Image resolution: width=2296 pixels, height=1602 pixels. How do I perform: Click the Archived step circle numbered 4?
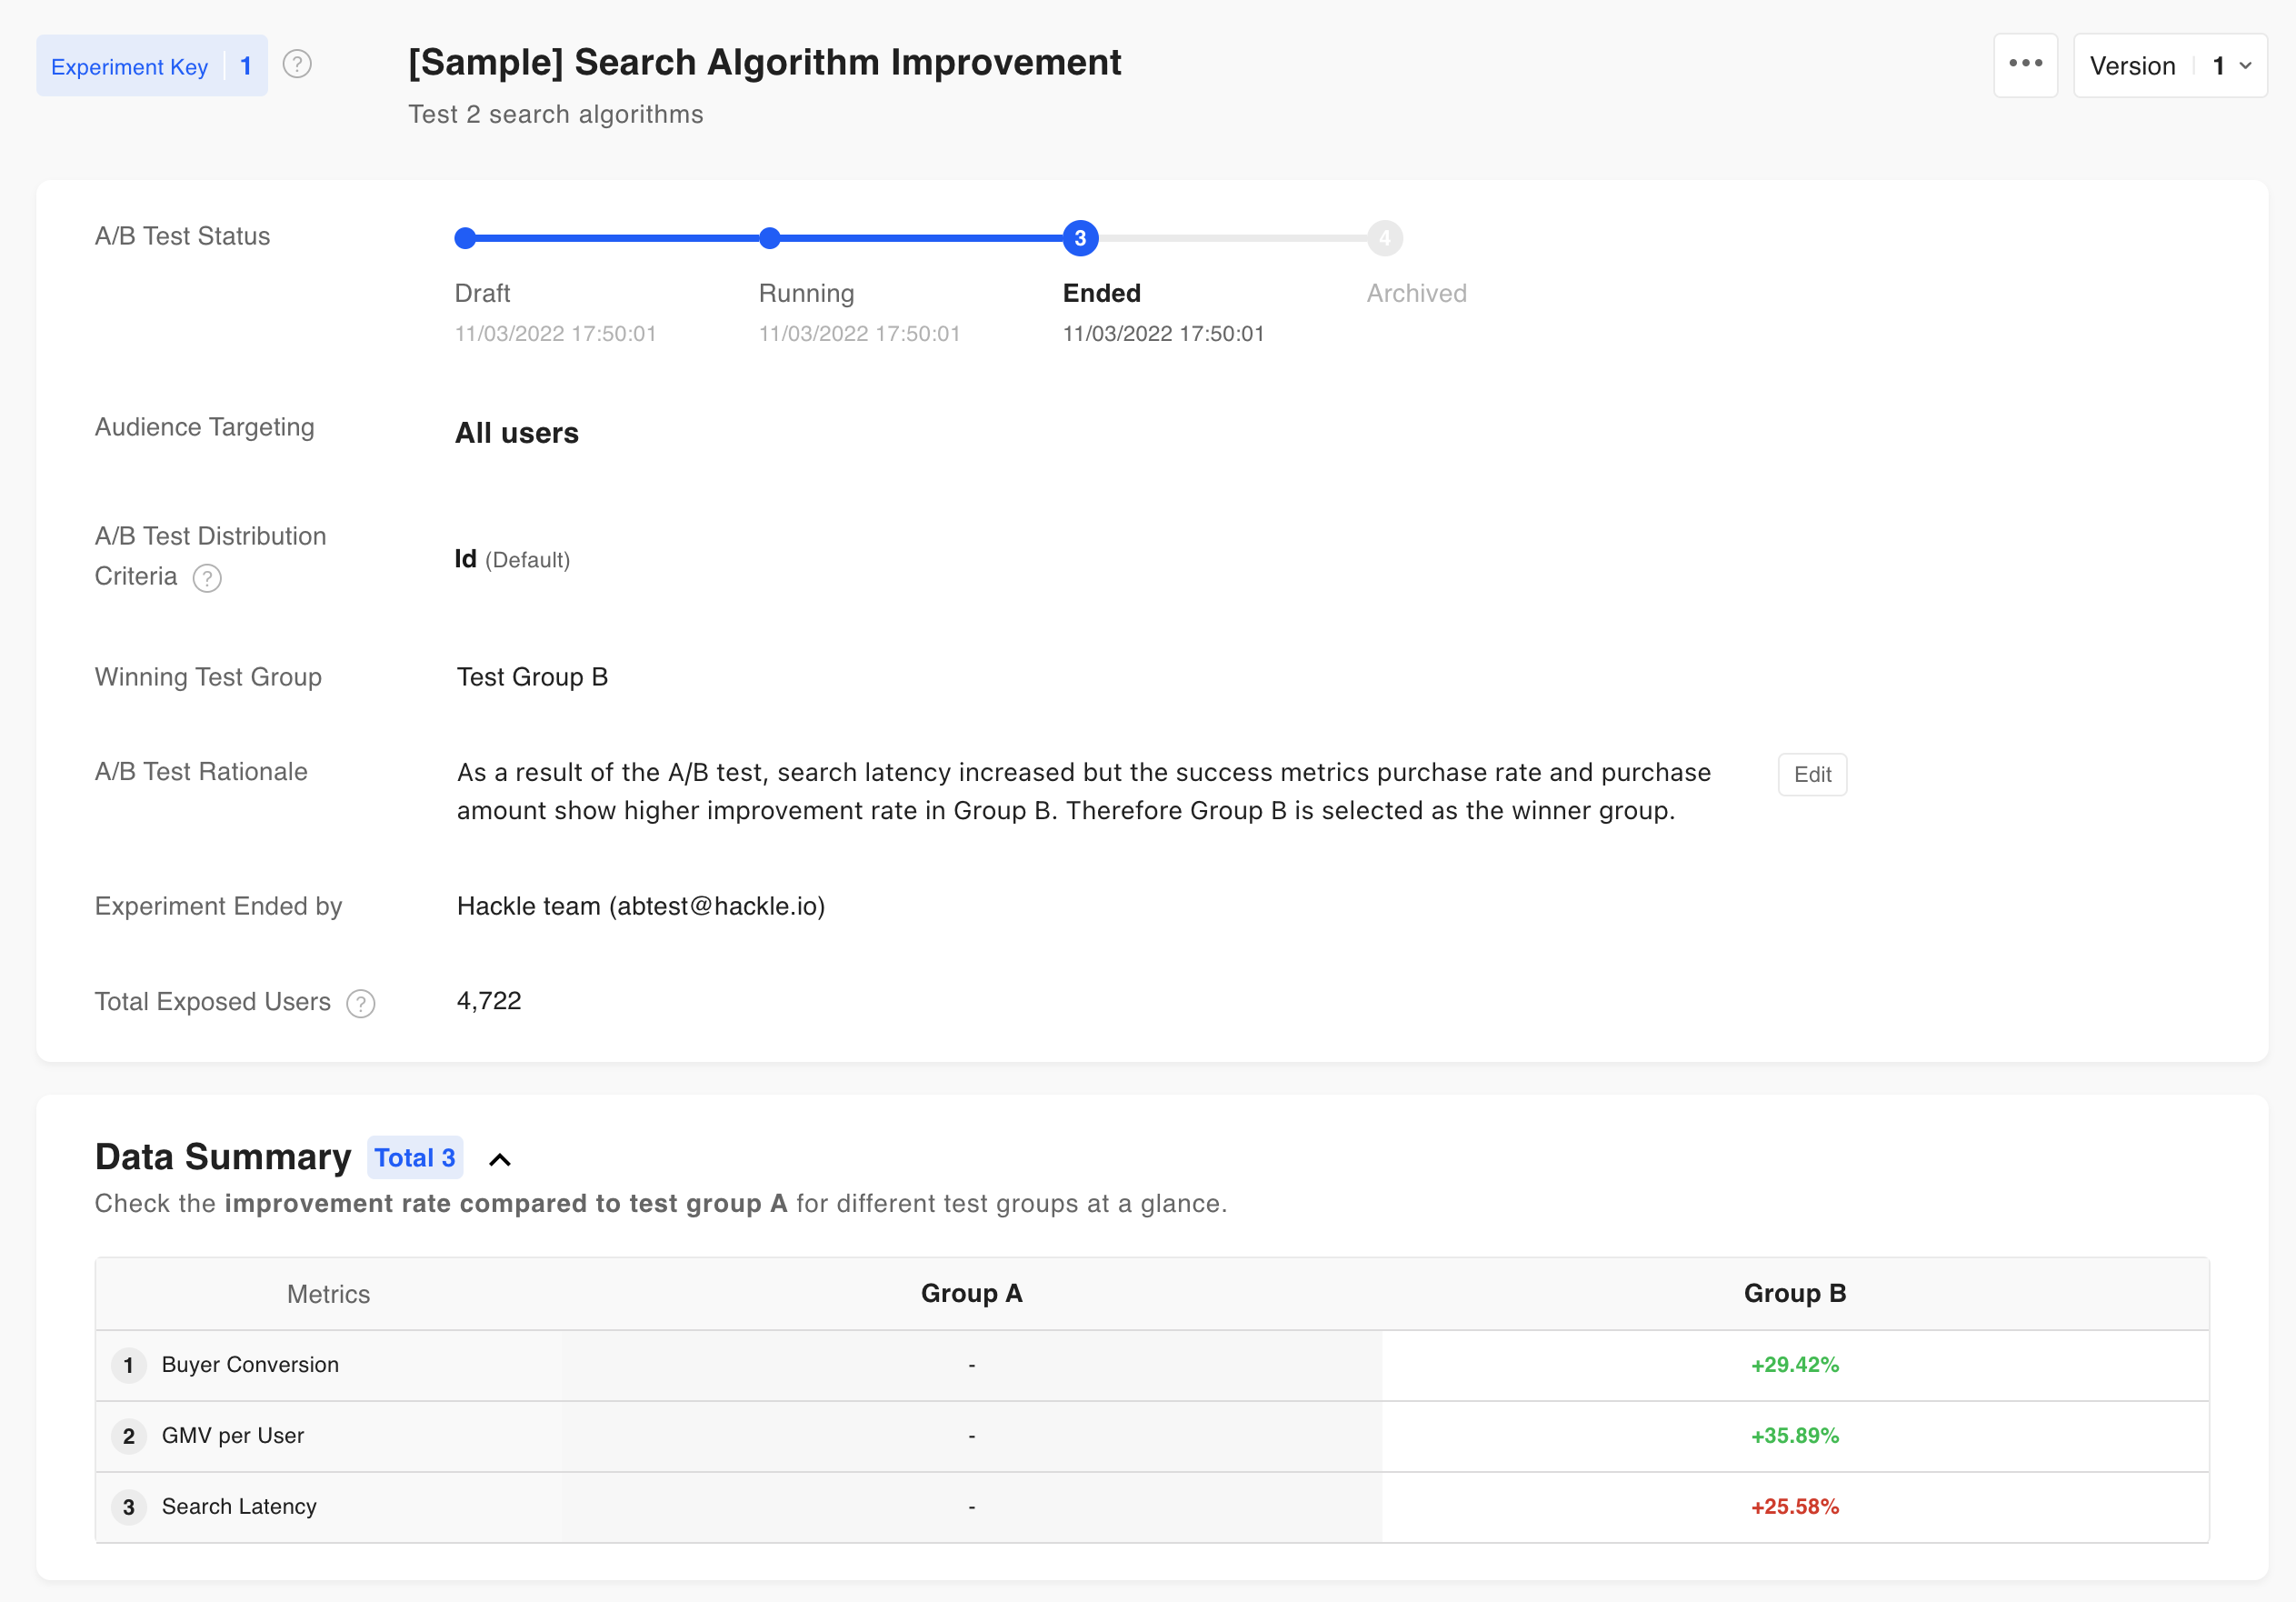[1384, 238]
